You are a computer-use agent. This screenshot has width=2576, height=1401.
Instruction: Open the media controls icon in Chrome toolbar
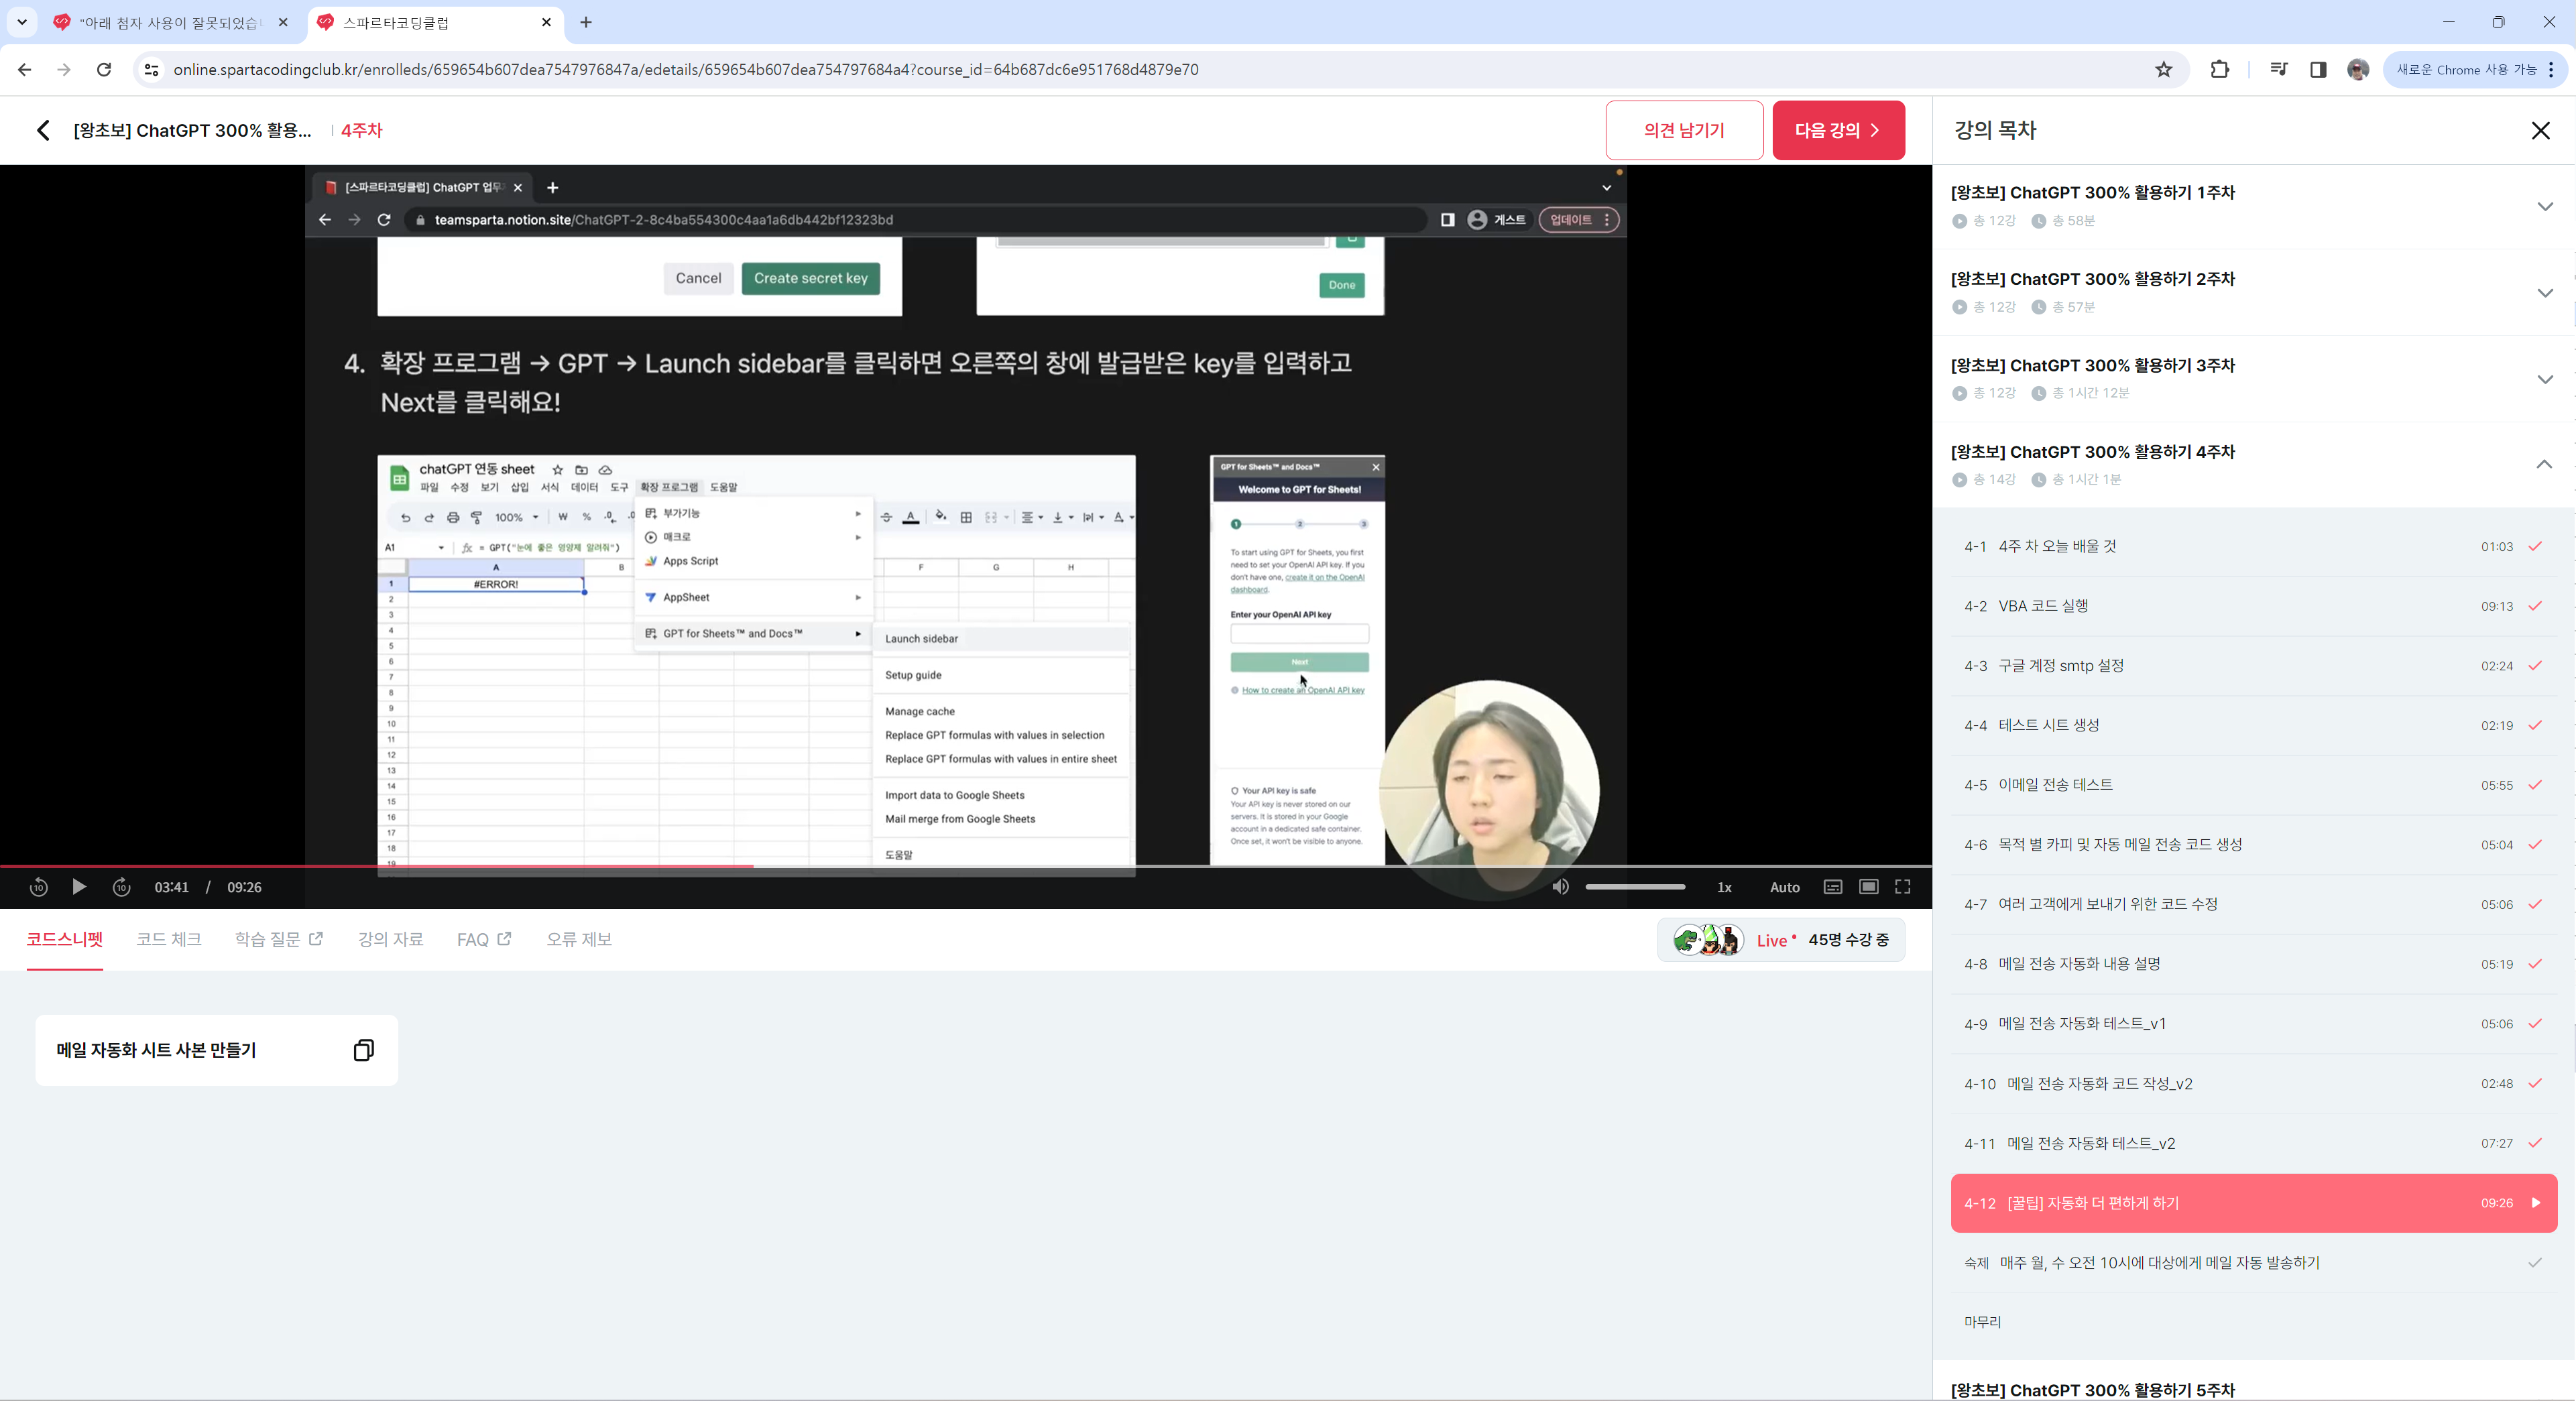(x=2279, y=70)
